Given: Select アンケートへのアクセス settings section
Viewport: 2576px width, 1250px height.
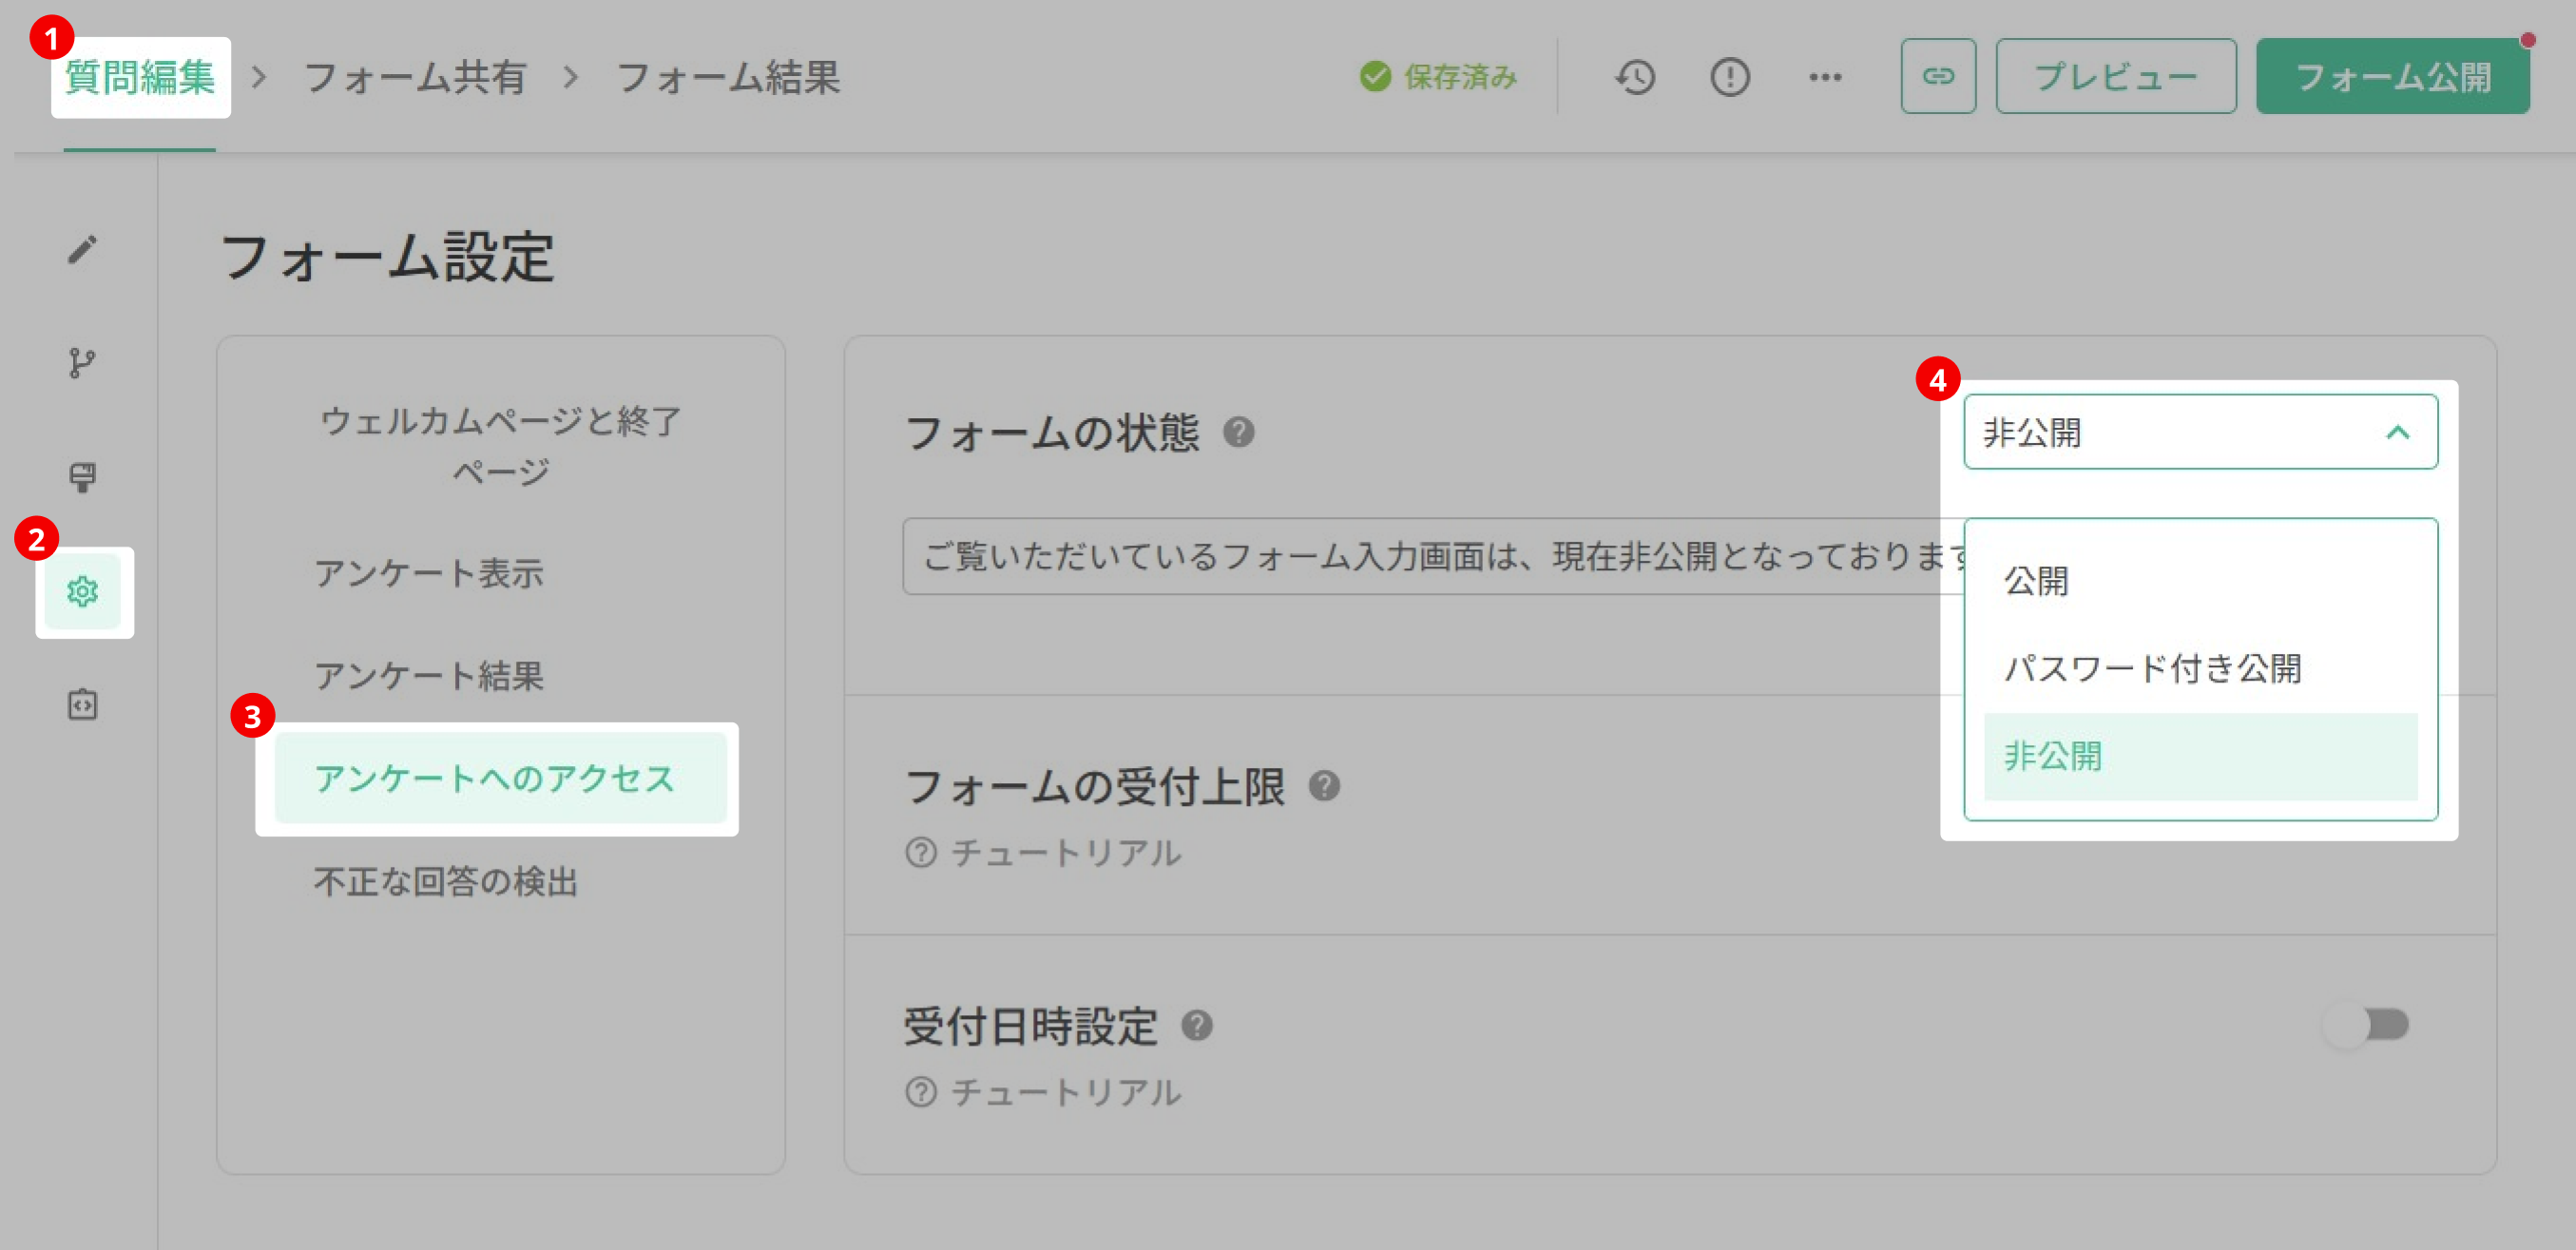Looking at the screenshot, I should click(x=500, y=778).
